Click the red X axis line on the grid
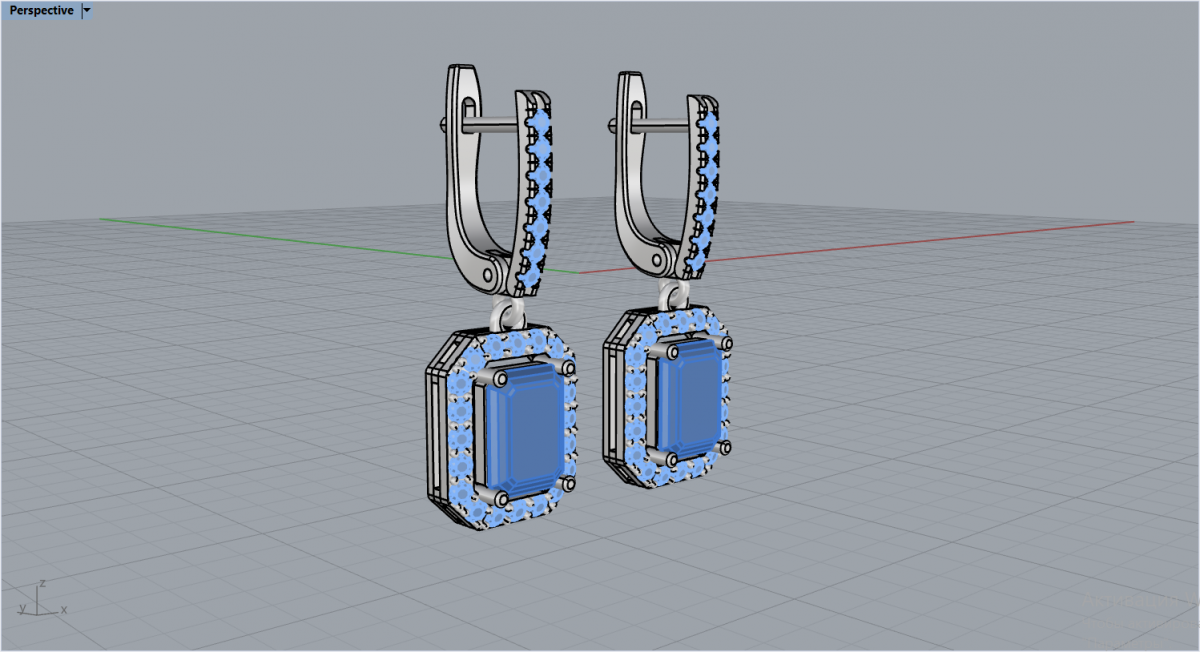1200x652 pixels. 900,245
